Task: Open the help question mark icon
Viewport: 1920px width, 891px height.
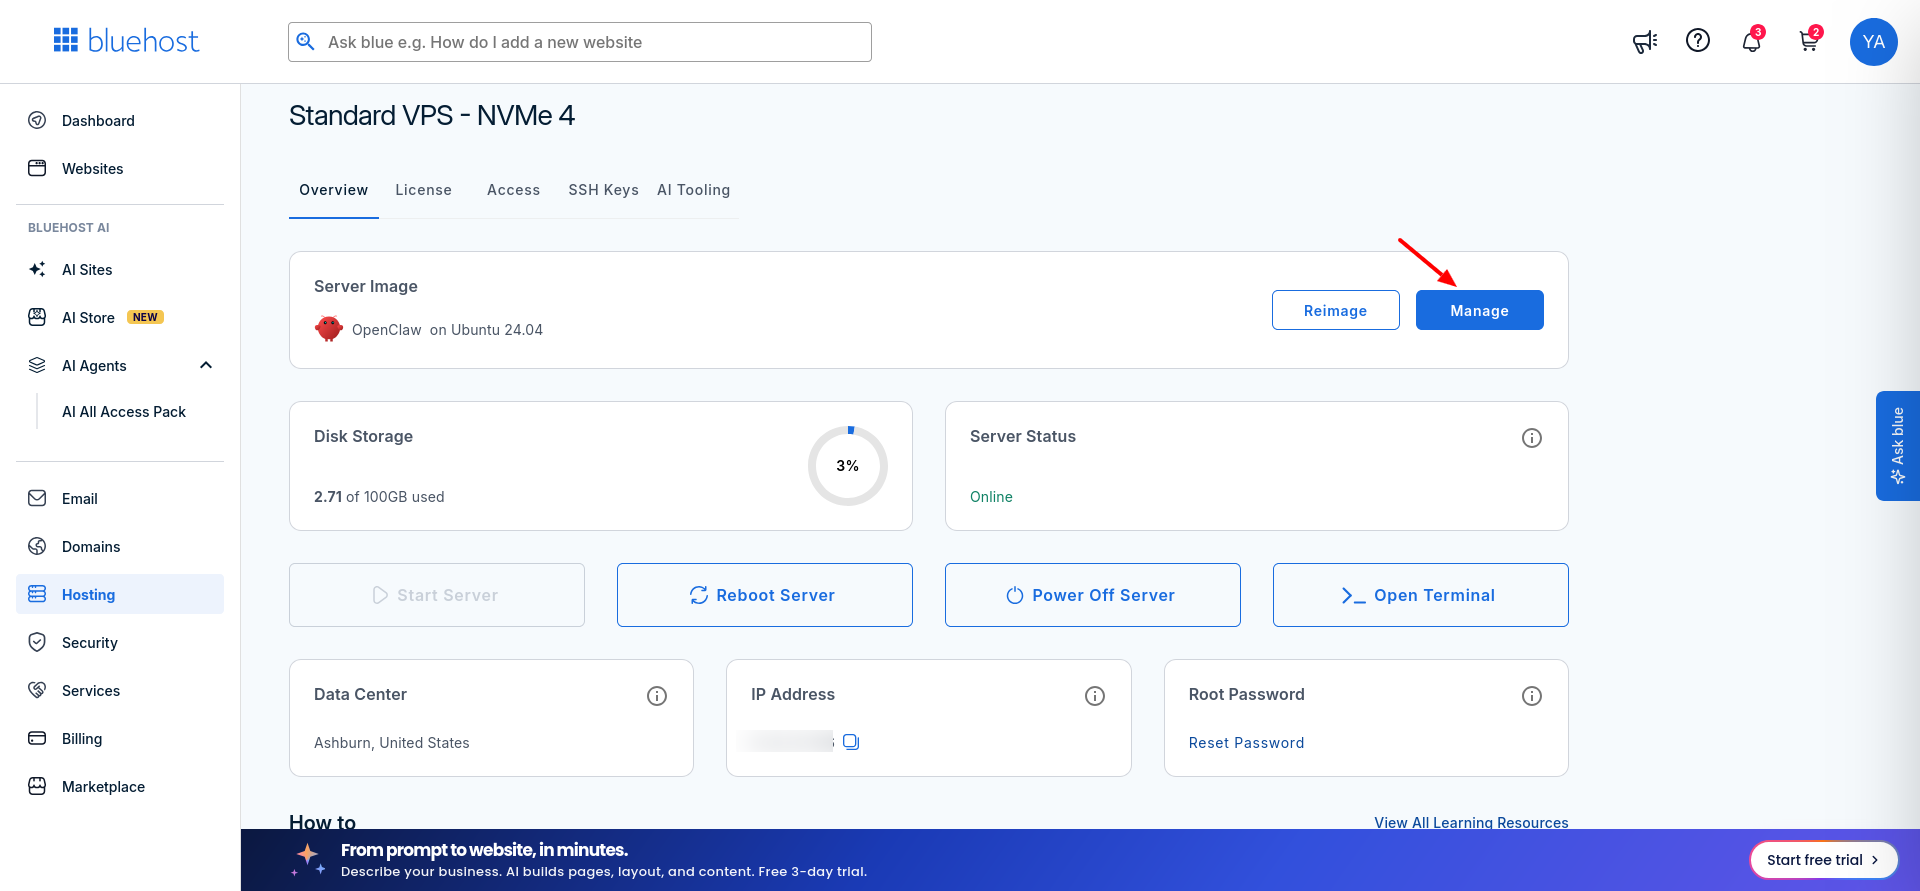Action: (x=1698, y=40)
